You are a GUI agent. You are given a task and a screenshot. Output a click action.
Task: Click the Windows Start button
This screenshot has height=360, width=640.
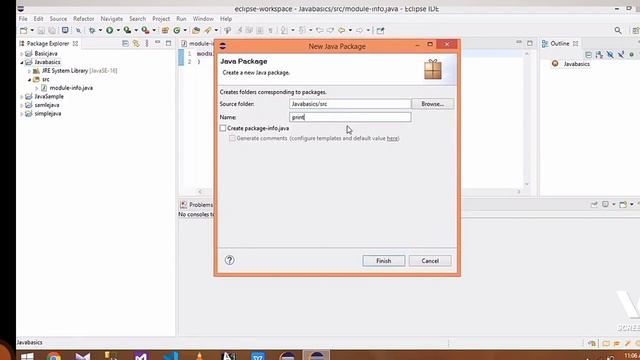click(27, 357)
